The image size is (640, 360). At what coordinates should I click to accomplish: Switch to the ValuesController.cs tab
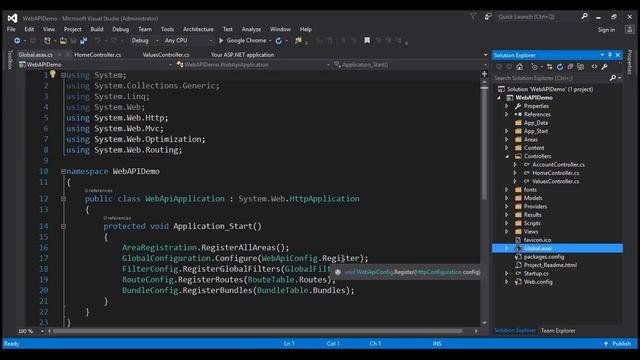point(166,55)
